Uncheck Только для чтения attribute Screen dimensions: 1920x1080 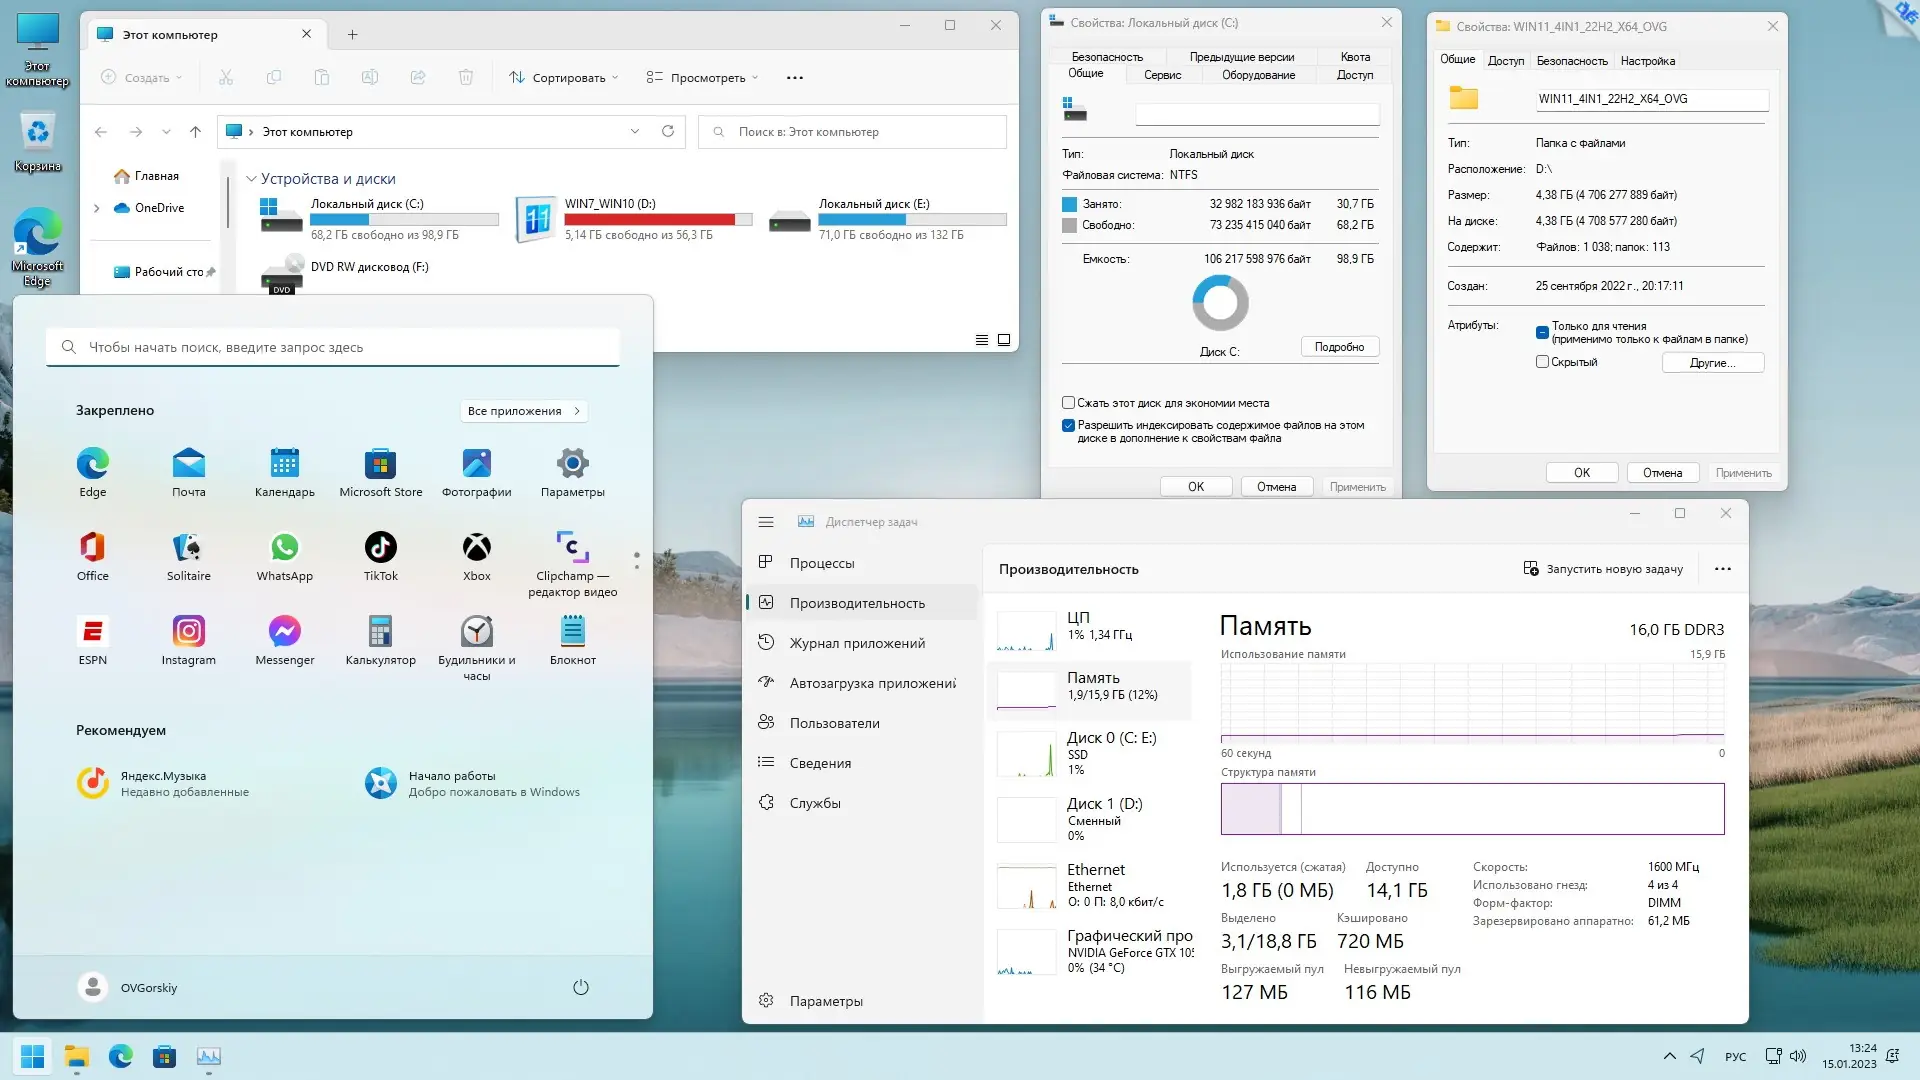point(1542,331)
